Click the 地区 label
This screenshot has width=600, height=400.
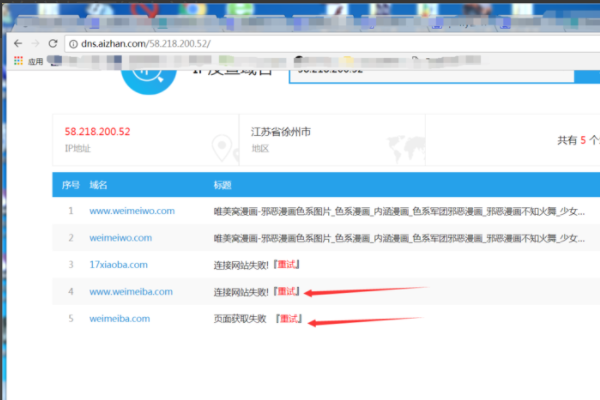(260, 149)
